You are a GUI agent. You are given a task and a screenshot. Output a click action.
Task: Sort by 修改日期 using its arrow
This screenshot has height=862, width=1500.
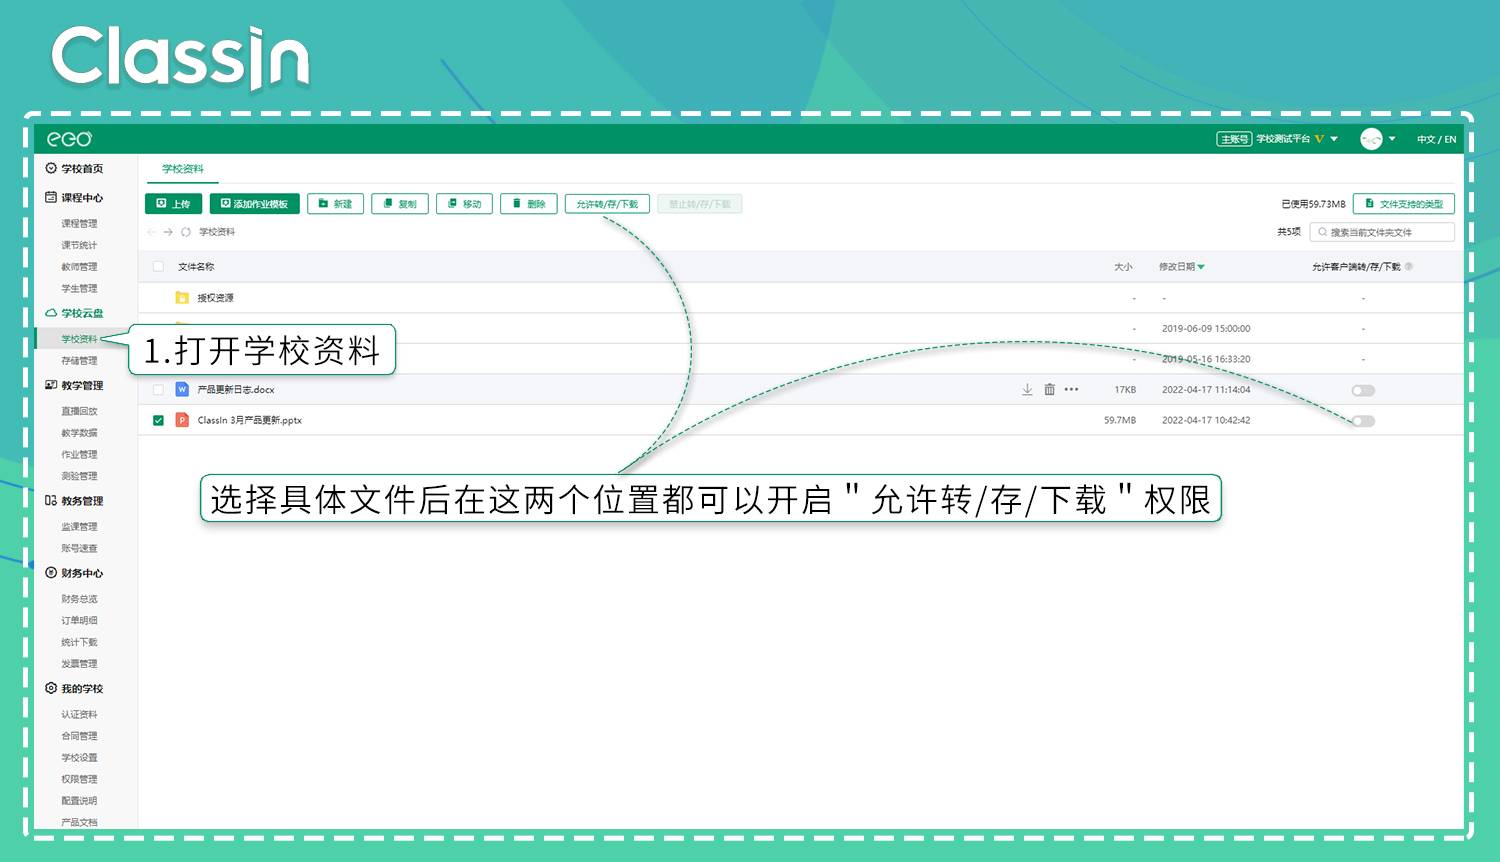point(1201,267)
